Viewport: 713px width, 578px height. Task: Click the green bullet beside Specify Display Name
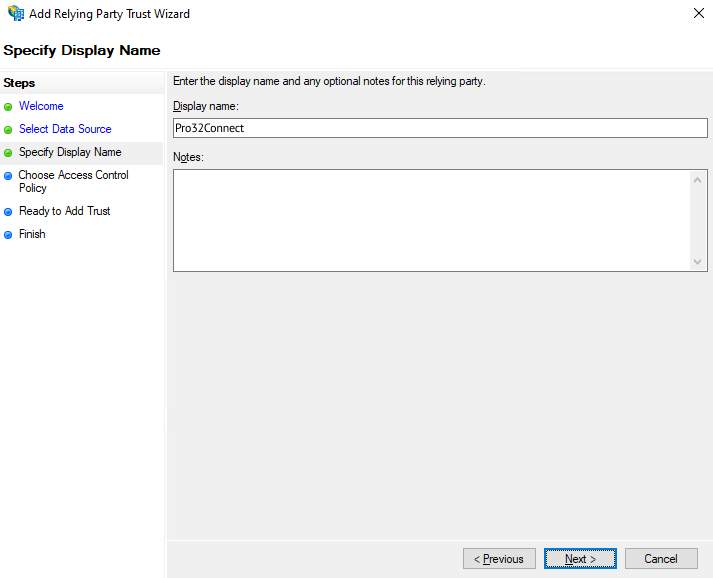(9, 152)
